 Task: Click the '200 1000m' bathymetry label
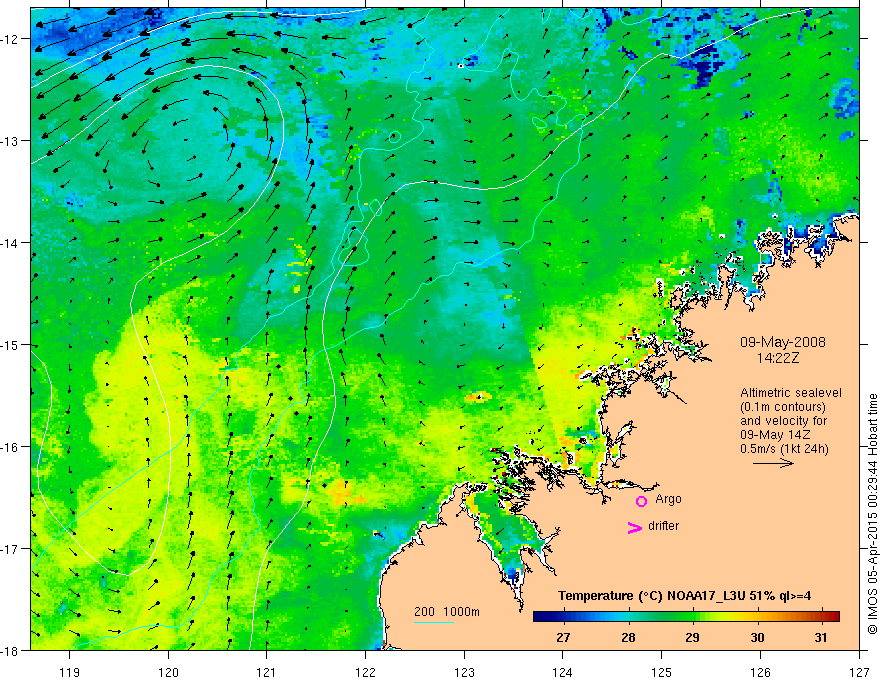447,612
